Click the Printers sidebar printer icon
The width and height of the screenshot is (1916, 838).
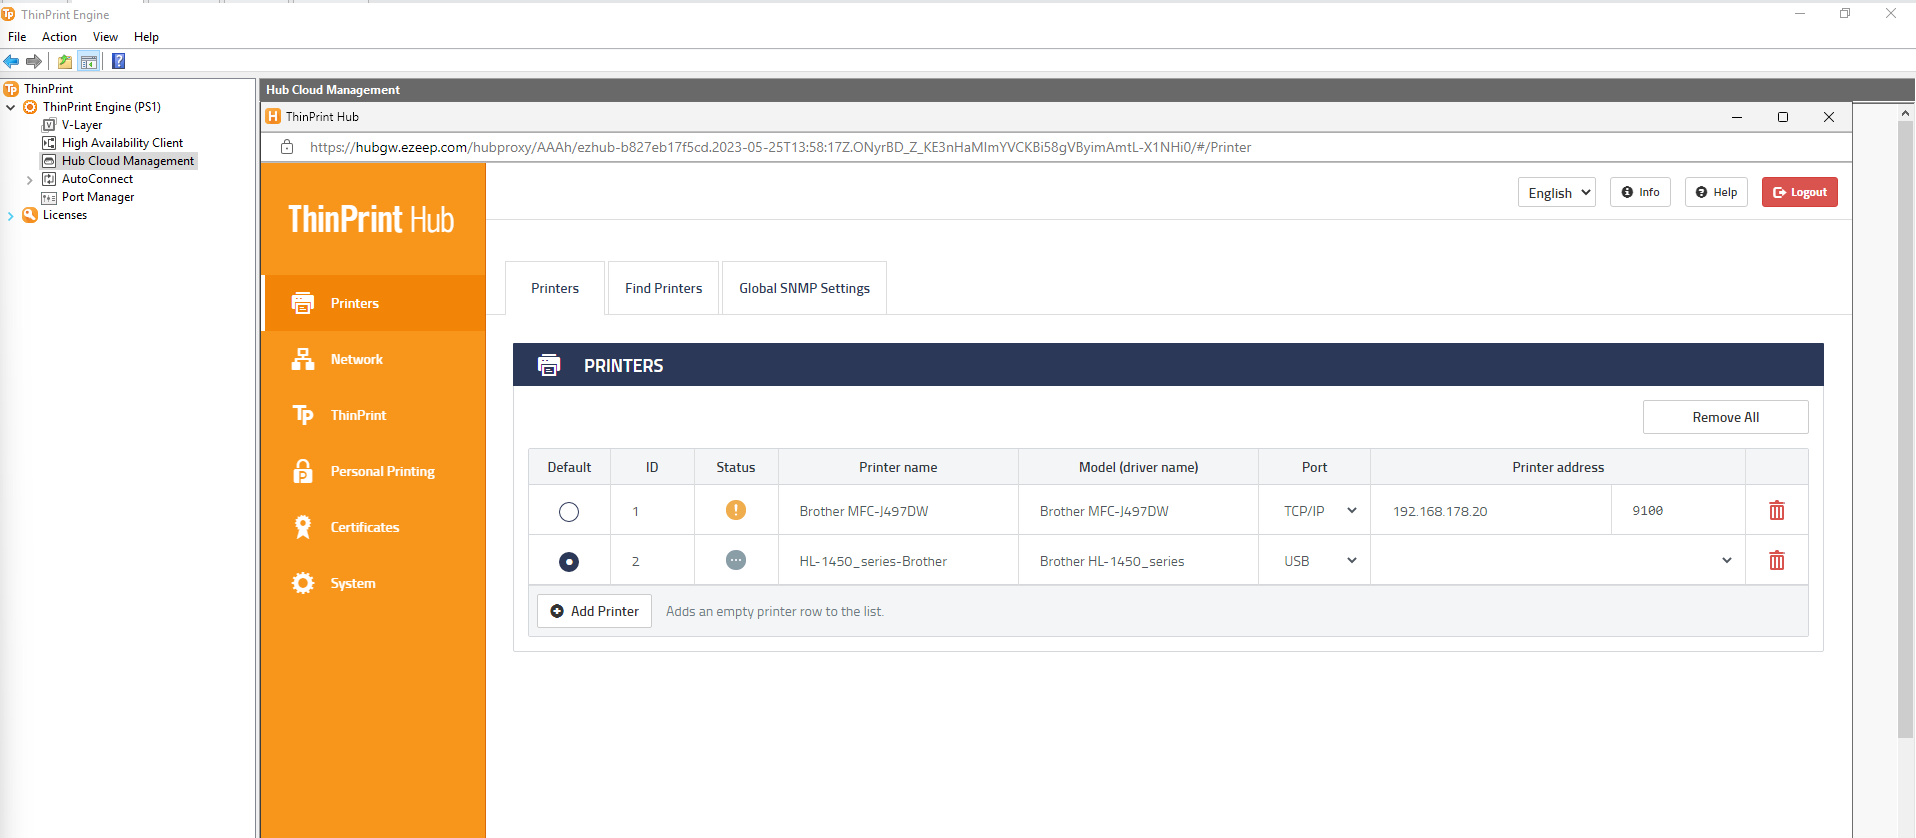(303, 303)
